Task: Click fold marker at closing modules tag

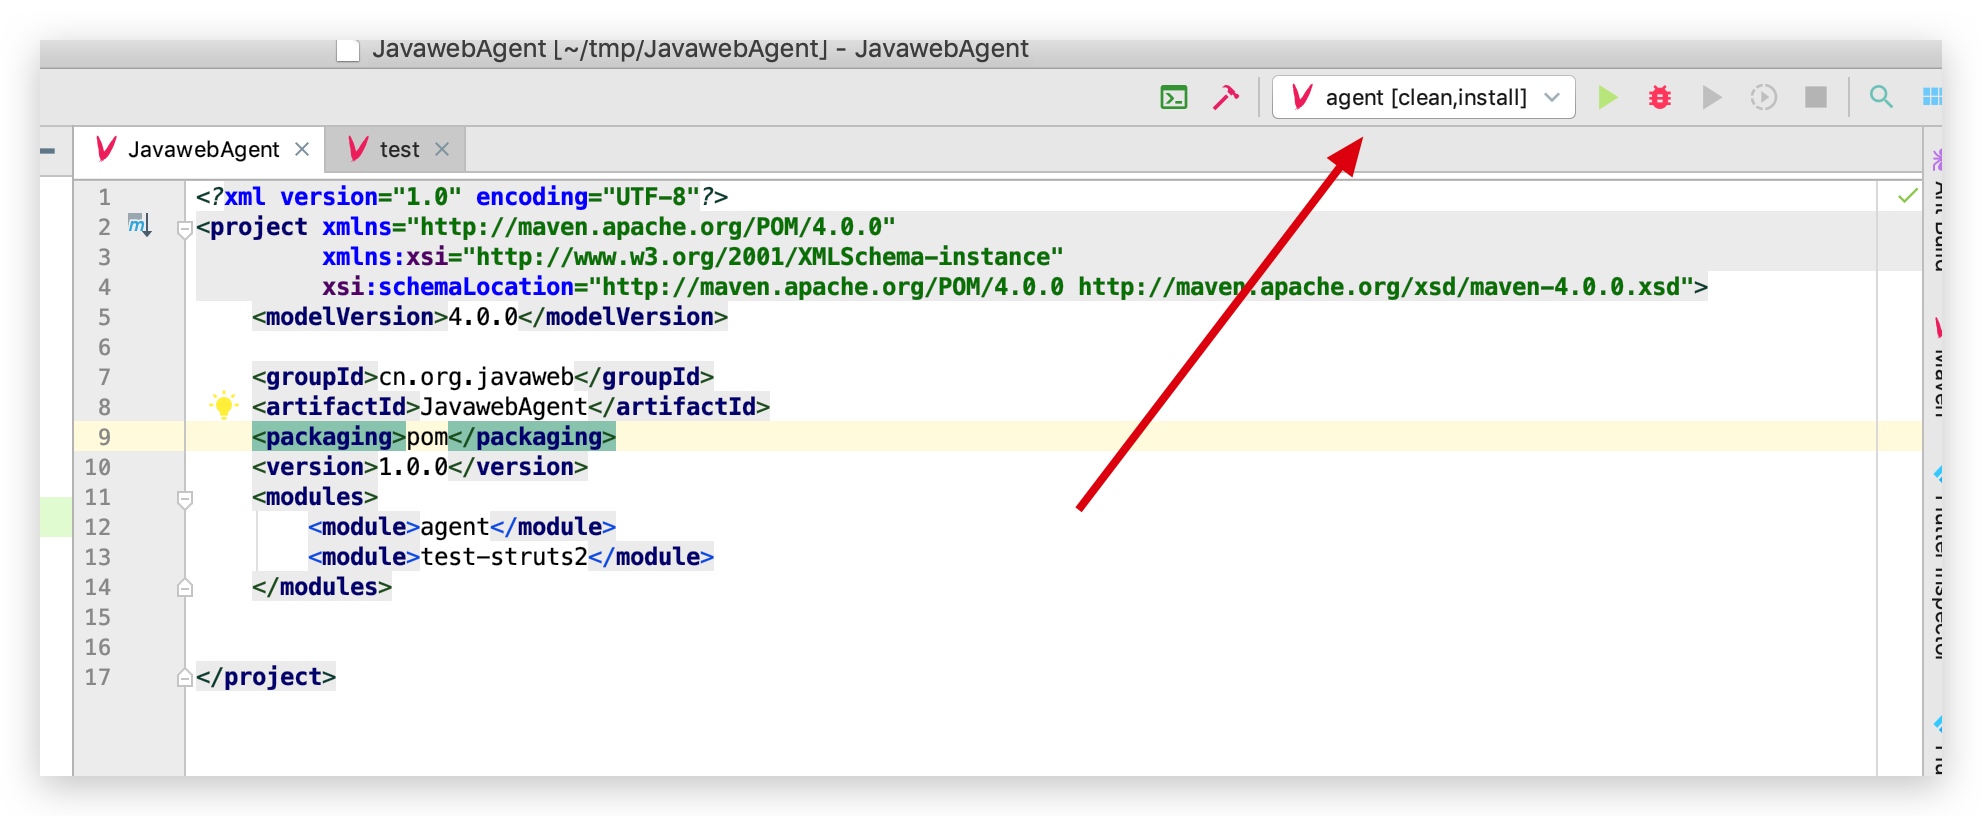Action: point(184,587)
